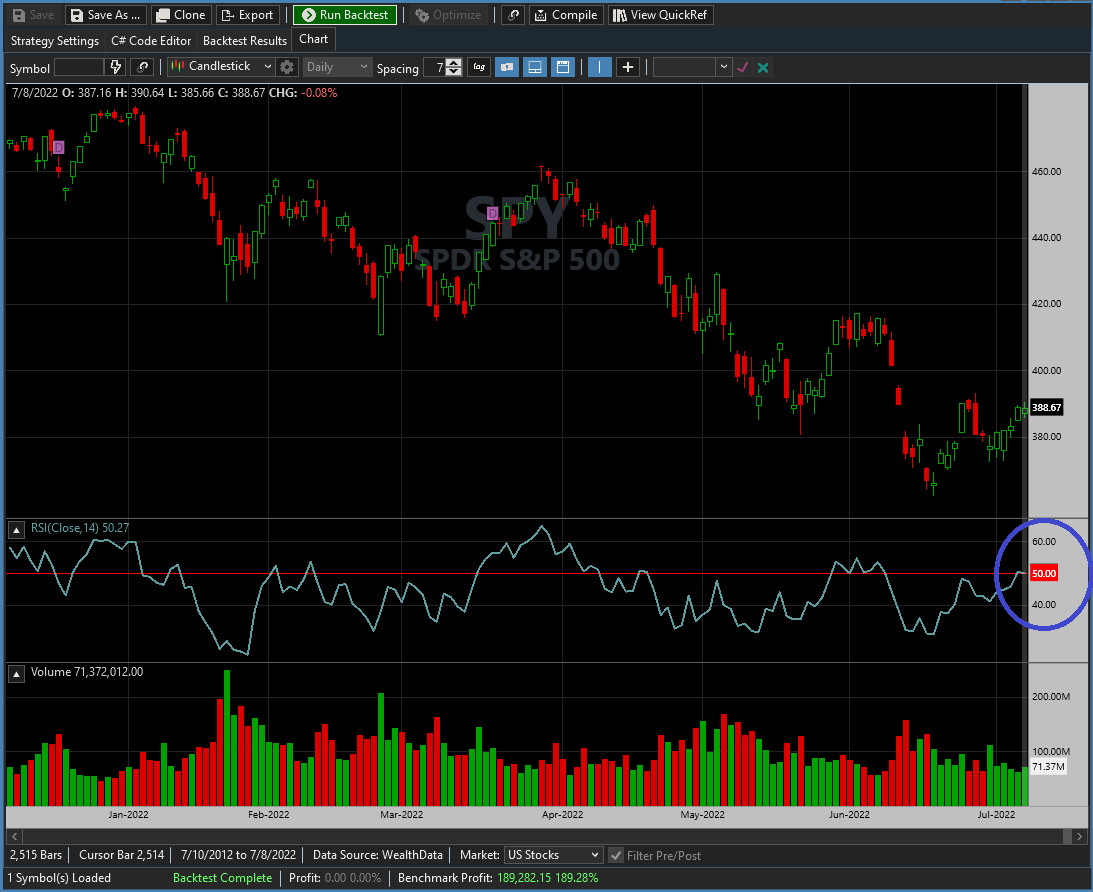Click the 7/10/2012 to 7/8/2022 date range

(238, 855)
